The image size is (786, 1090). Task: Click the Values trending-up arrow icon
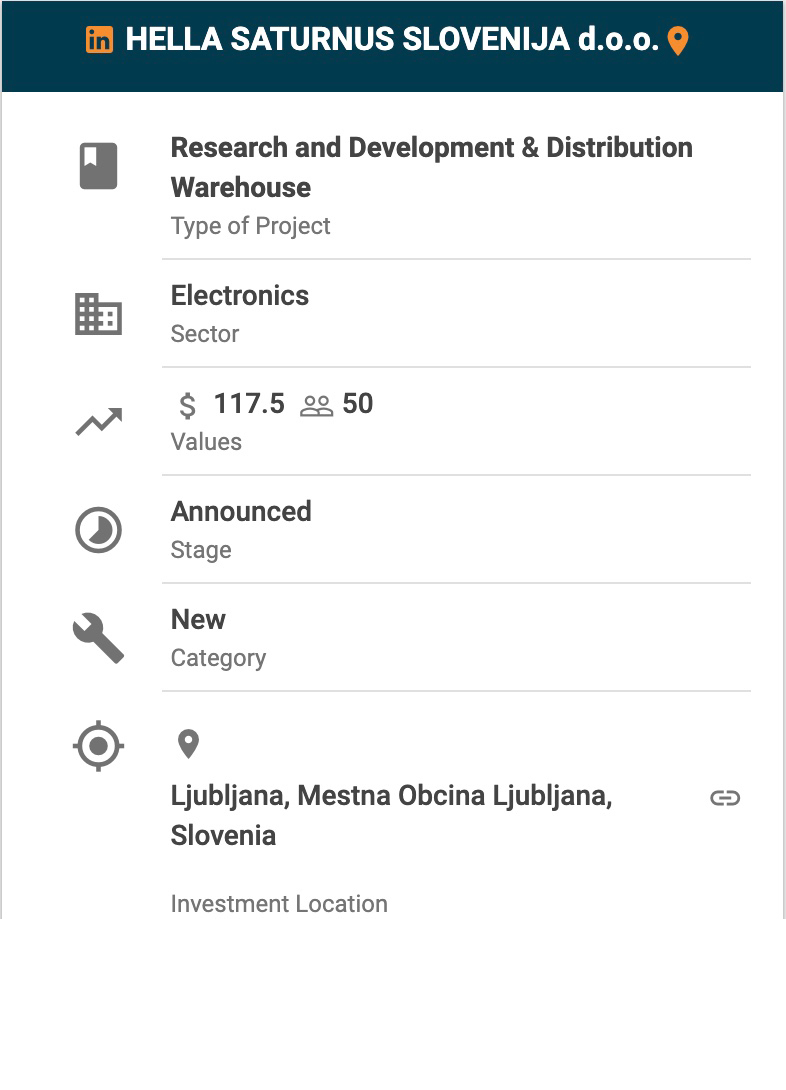98,422
